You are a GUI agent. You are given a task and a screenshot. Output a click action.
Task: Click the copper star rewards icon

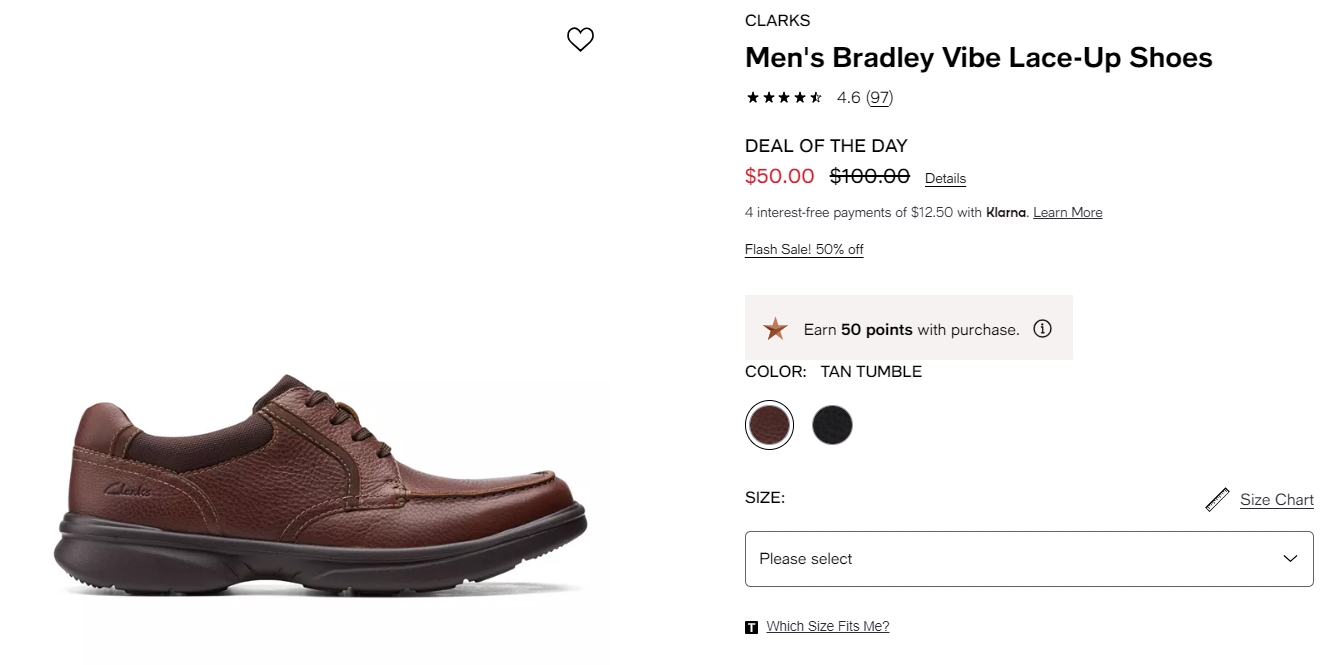[775, 329]
